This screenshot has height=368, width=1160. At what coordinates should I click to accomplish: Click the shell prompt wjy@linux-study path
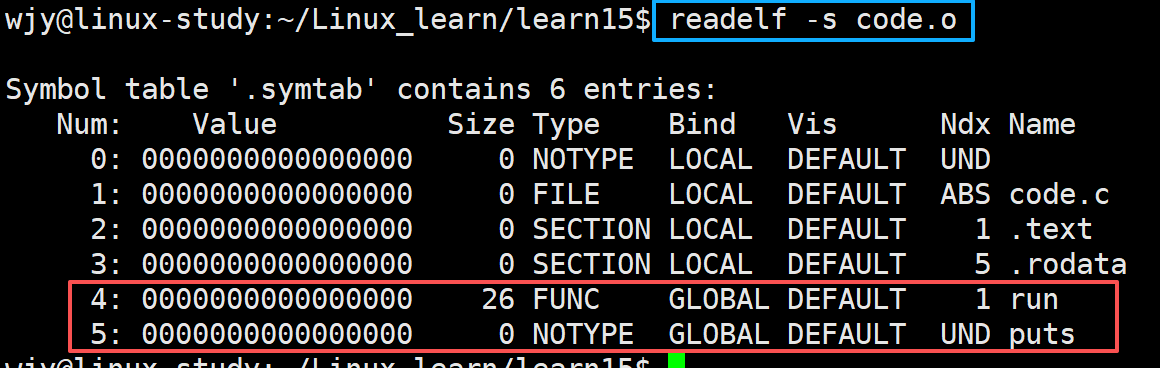[x=328, y=20]
